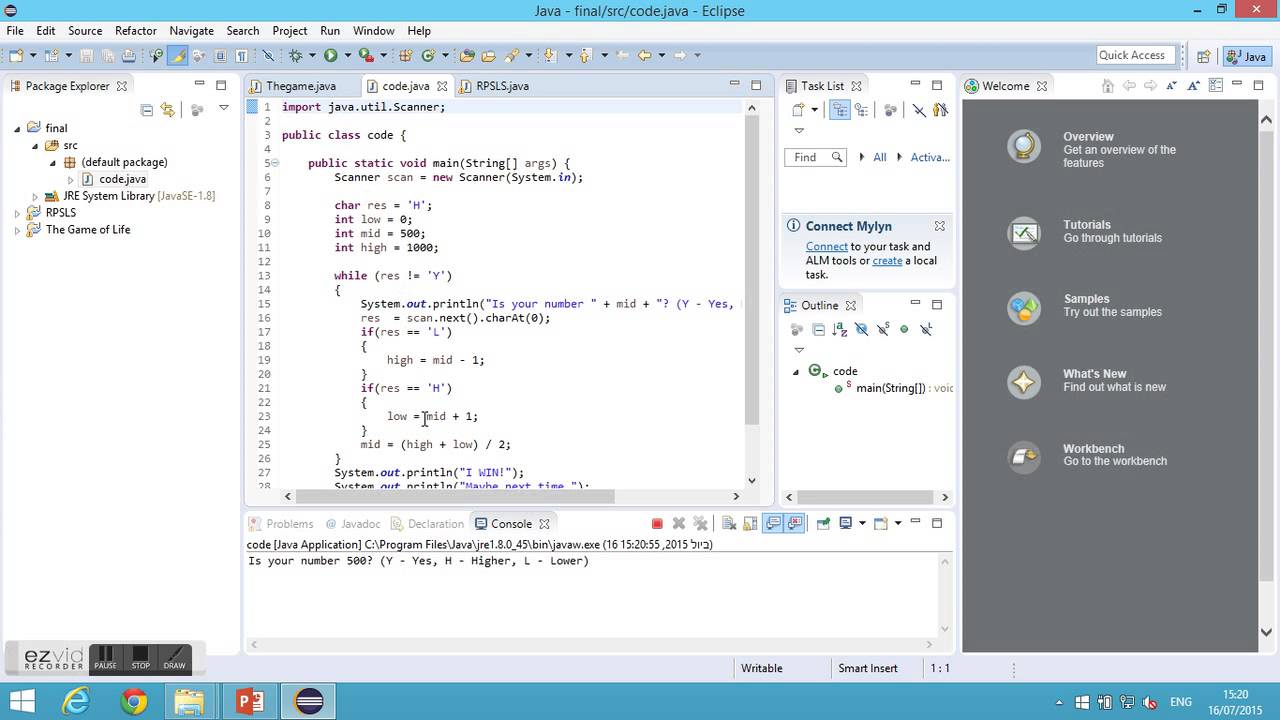This screenshot has height=720, width=1280.
Task: Click the New Java Package toolbar icon
Action: click(x=406, y=55)
